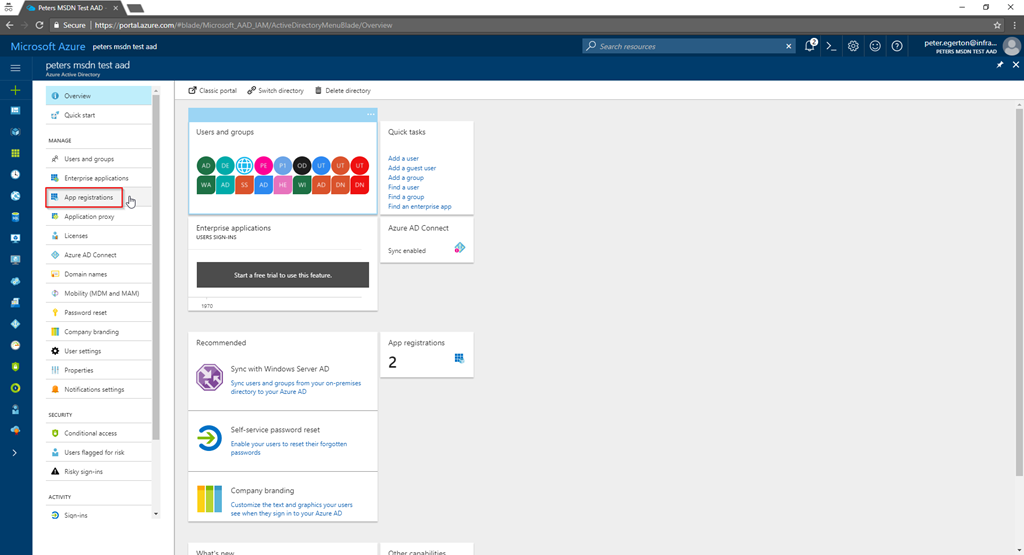Pin the blade with the pin icon
Screen dimensions: 1024x555
pos(1000,65)
